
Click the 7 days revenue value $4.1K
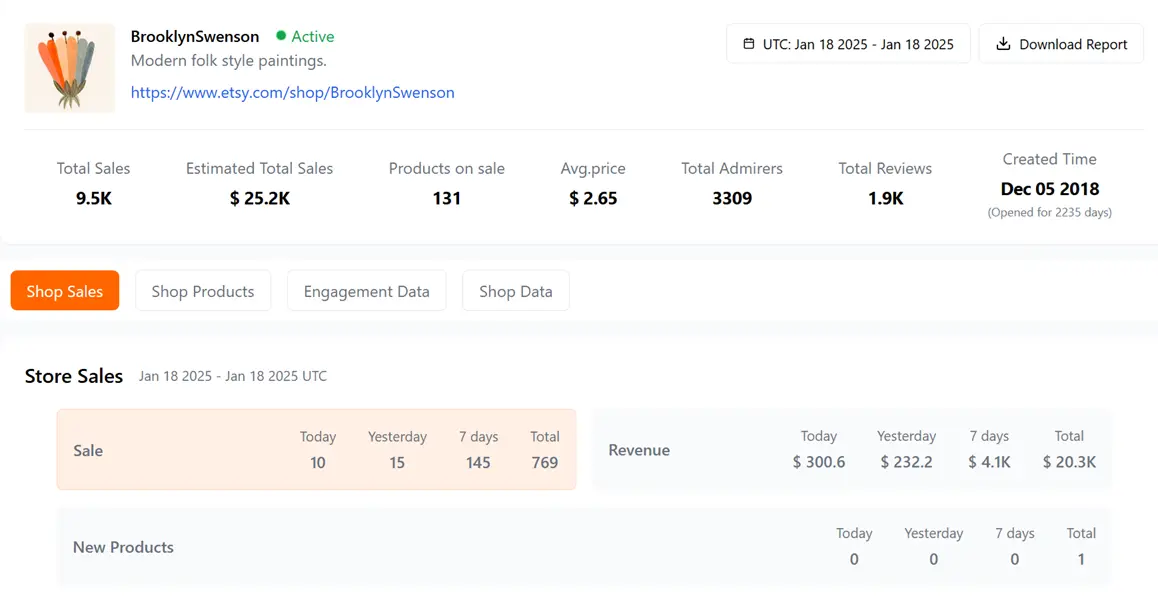pyautogui.click(x=989, y=463)
